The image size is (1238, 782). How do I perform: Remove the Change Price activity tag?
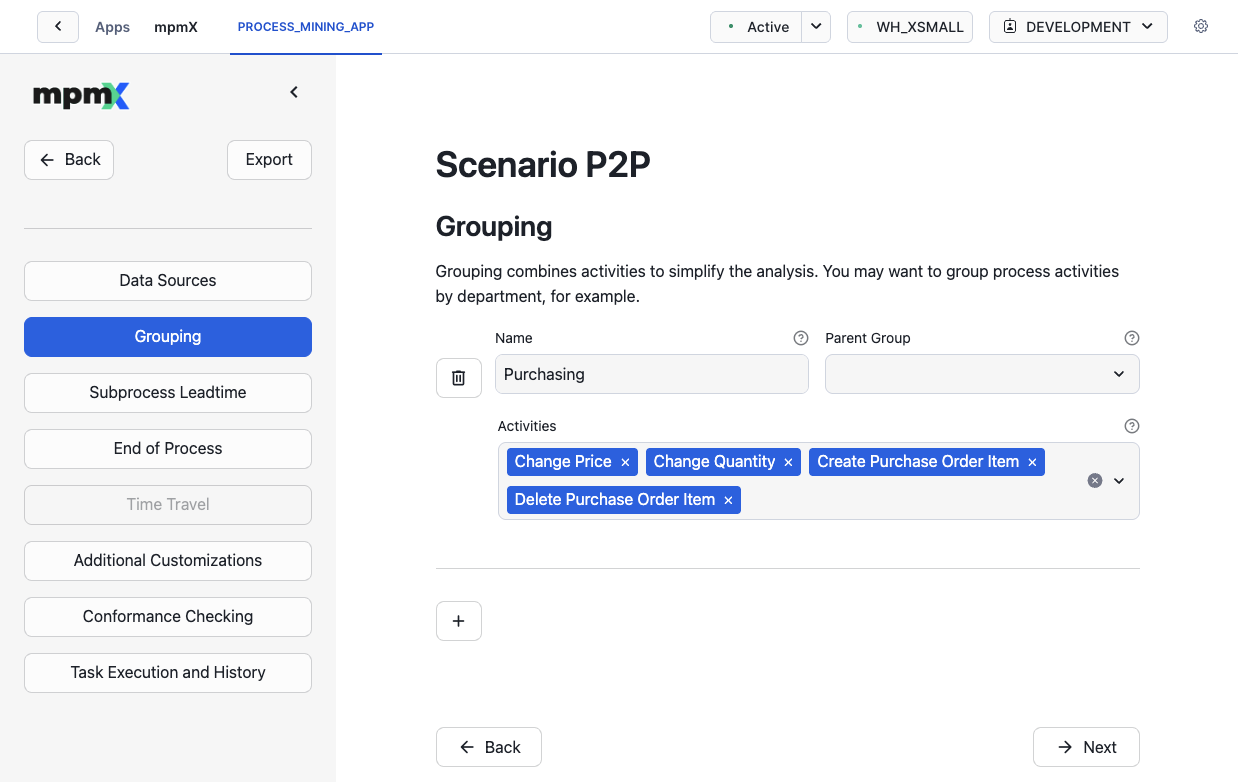[x=625, y=462]
